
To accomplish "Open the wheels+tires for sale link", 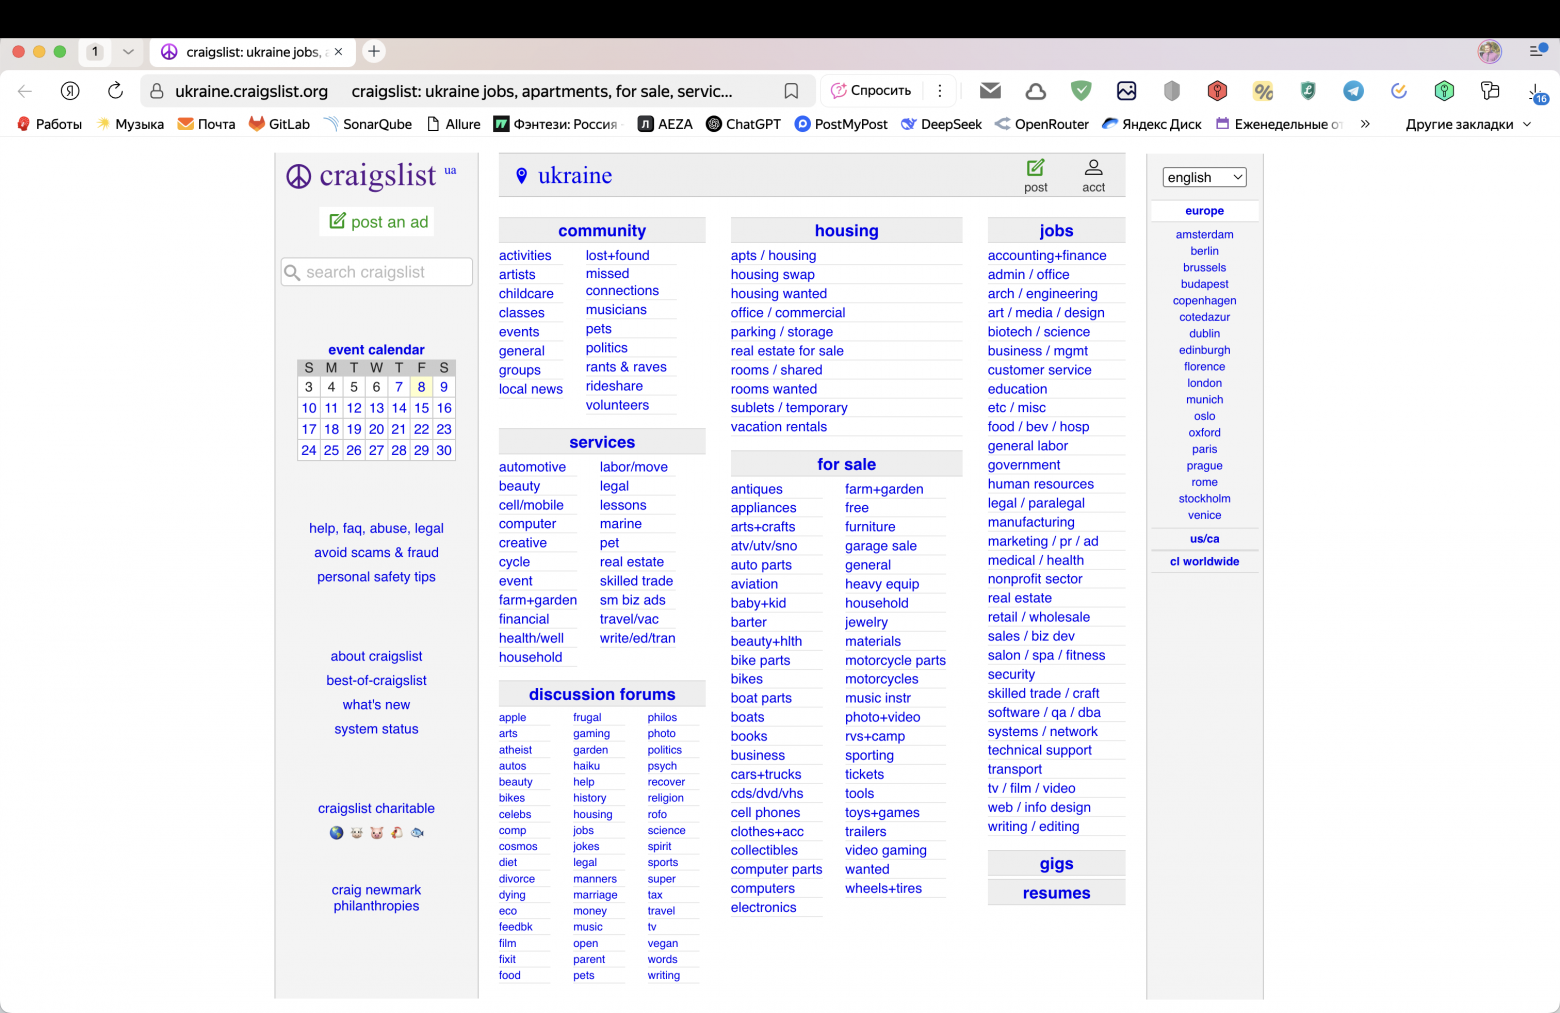I will click(883, 889).
